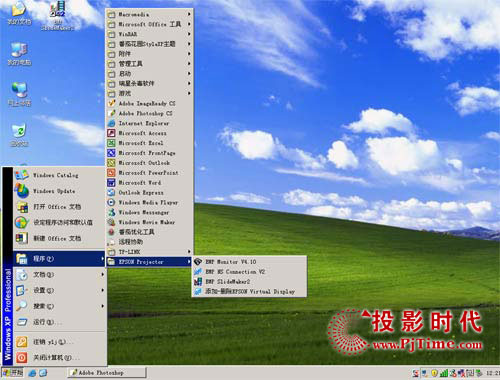
Task: Launch Microsoft Word
Action: [x=149, y=183]
